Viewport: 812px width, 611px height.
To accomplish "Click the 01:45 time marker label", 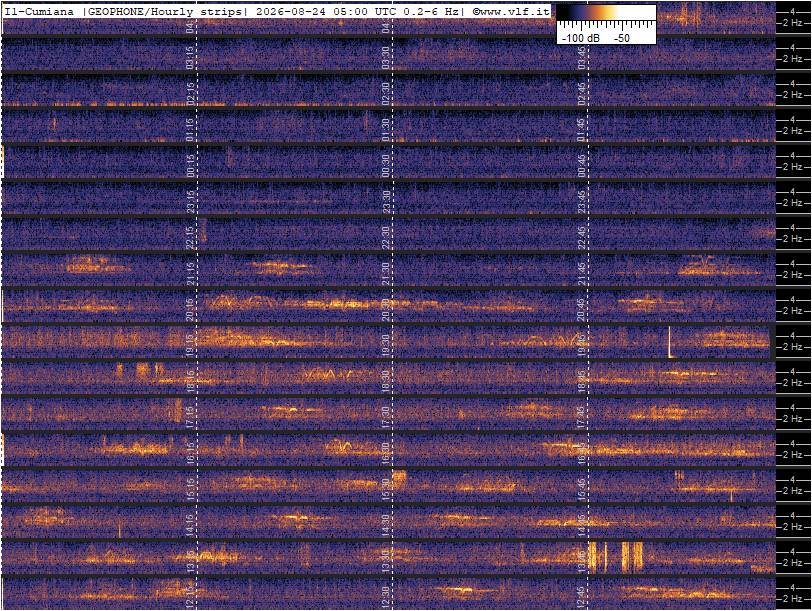I will [582, 129].
